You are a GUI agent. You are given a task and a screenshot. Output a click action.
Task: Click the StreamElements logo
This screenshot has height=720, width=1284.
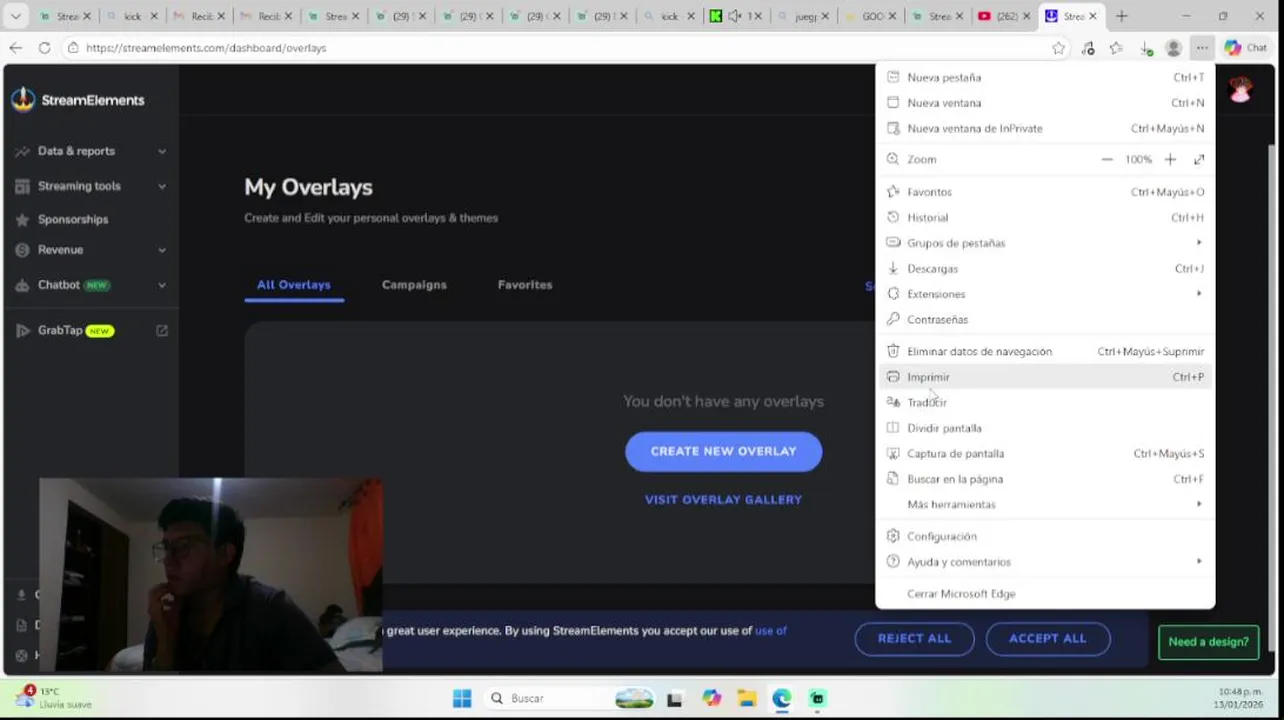coord(78,100)
